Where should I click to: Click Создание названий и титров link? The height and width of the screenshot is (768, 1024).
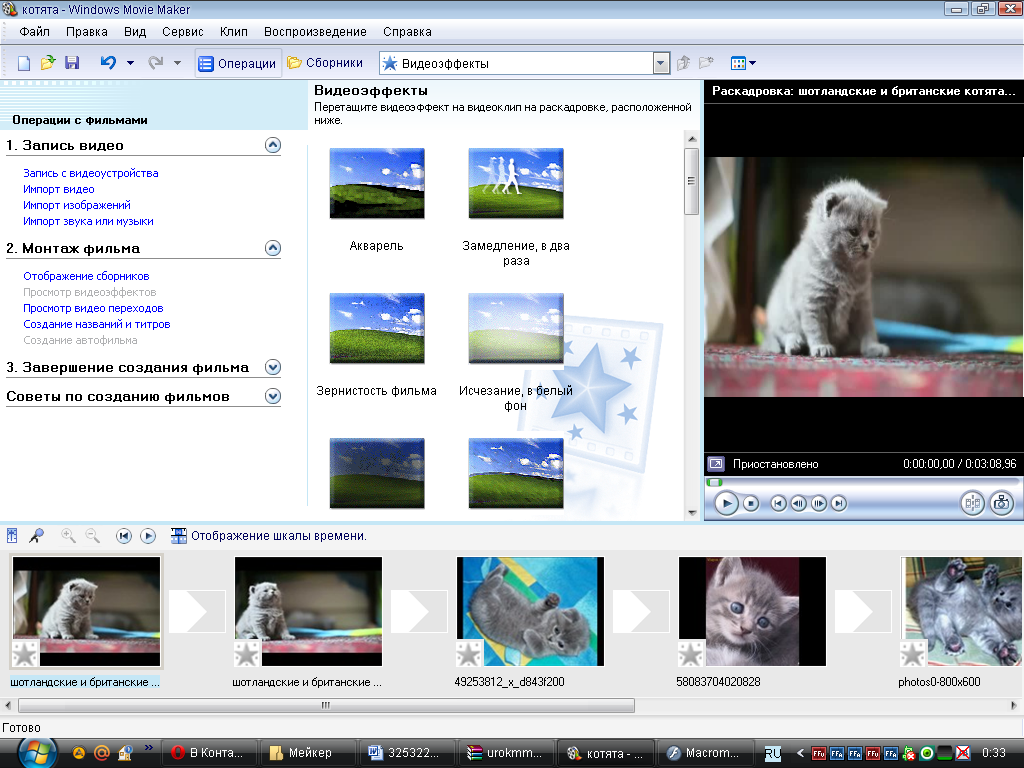[97, 324]
